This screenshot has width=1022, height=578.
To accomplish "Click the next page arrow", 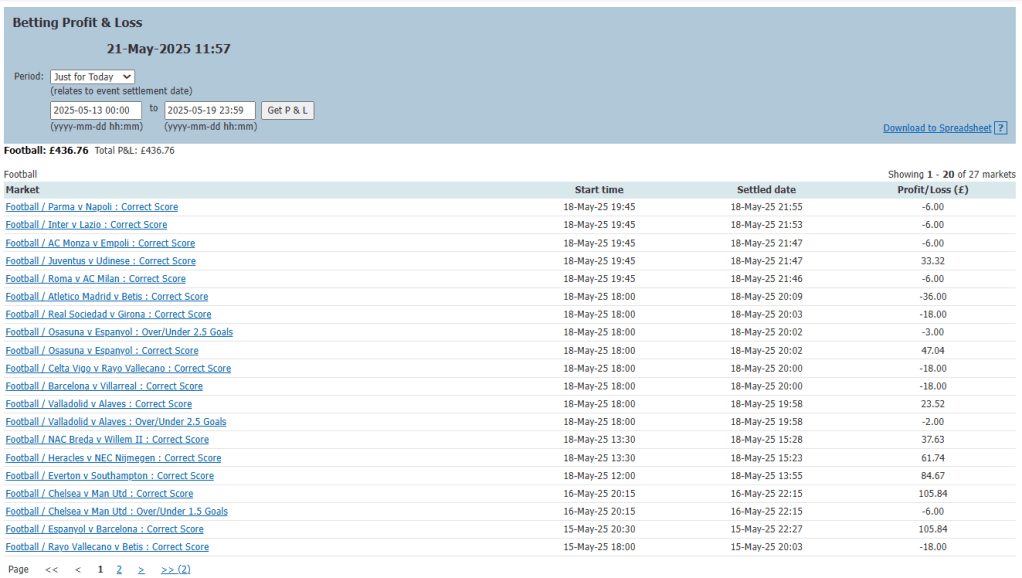I will (141, 569).
